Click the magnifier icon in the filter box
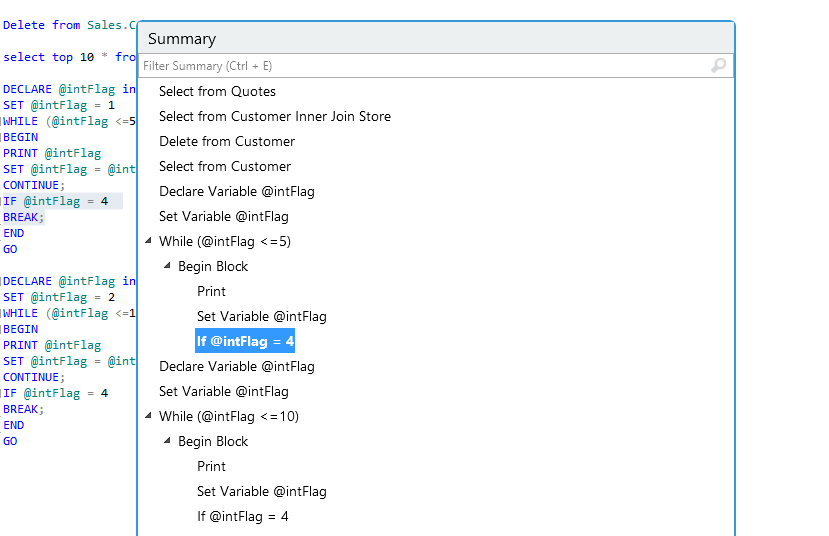Image resolution: width=829 pixels, height=536 pixels. (718, 66)
